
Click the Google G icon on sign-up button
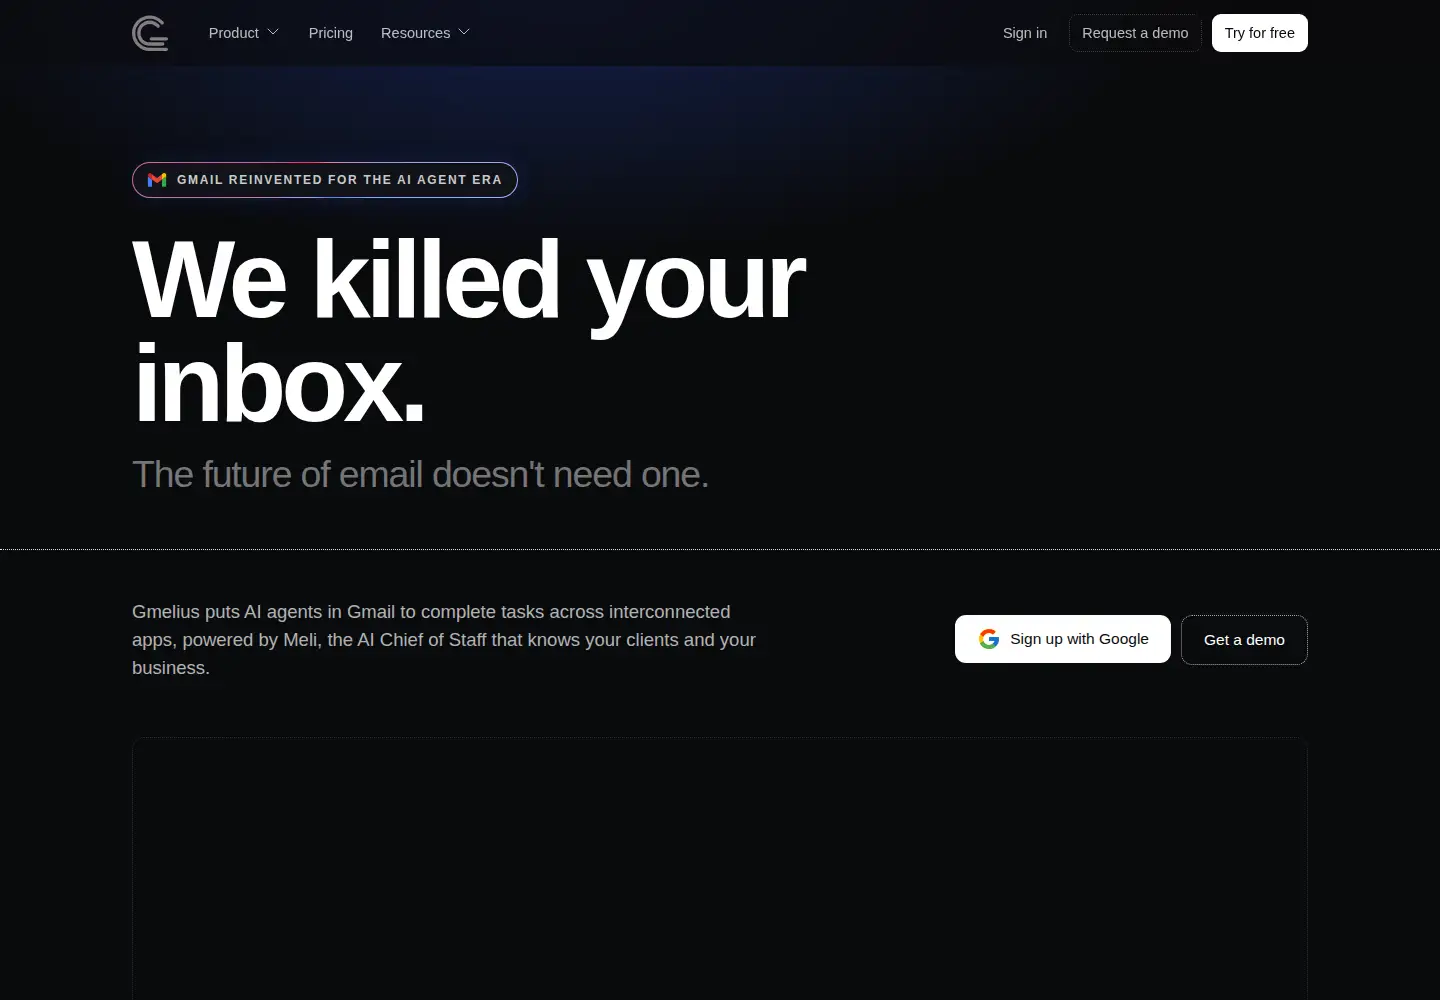tap(989, 639)
